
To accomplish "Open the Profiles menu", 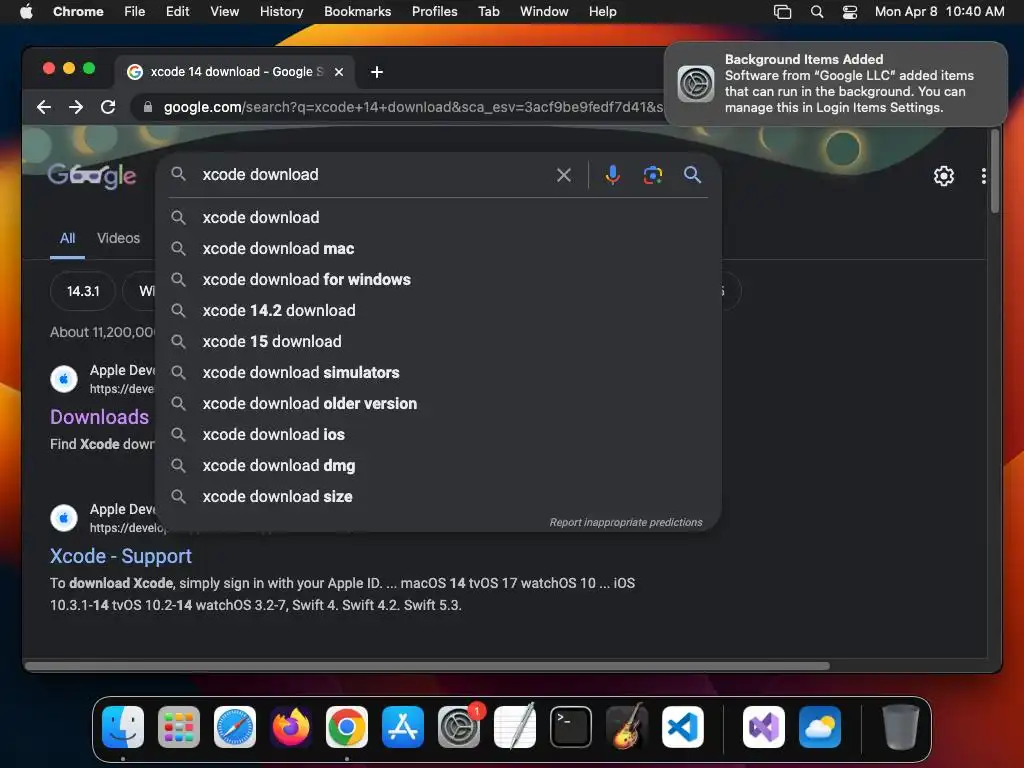I will (x=434, y=12).
